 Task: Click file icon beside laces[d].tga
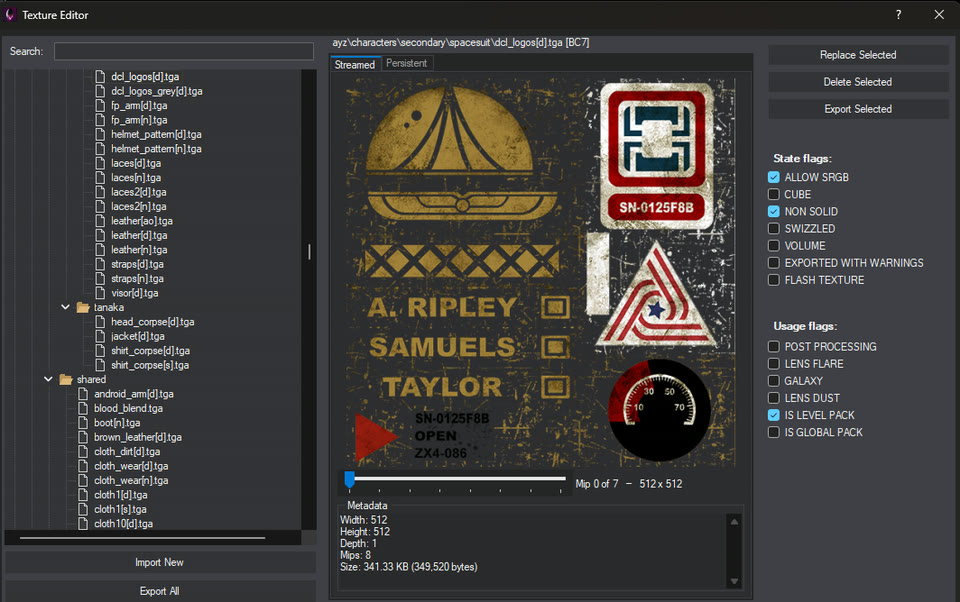[x=100, y=163]
